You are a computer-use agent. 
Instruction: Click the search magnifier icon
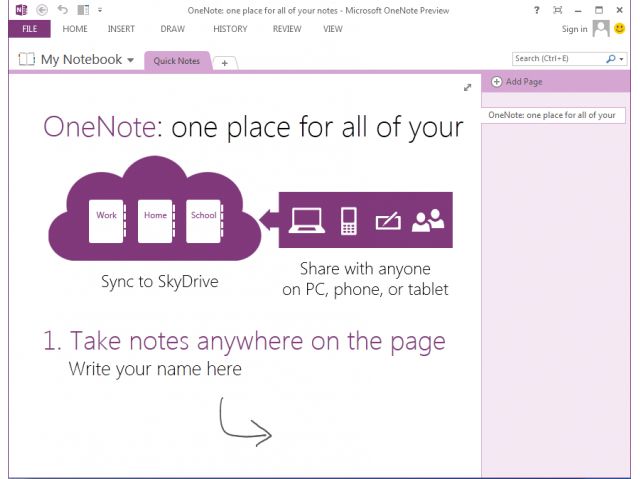[610, 60]
